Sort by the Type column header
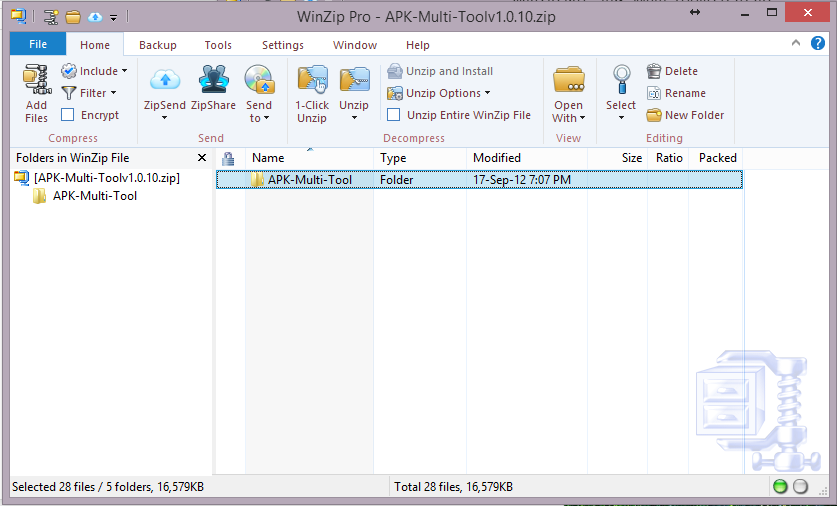 [x=420, y=158]
